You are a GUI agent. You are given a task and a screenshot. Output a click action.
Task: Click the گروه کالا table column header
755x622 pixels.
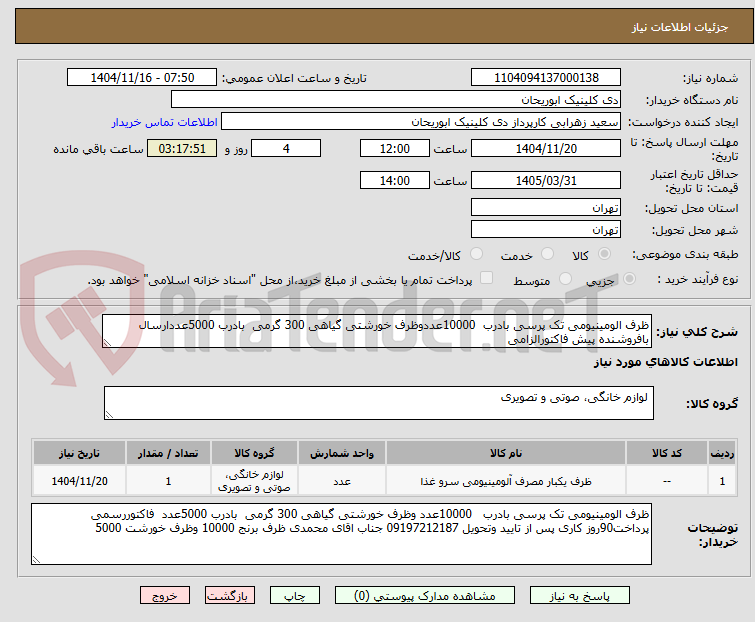point(254,454)
